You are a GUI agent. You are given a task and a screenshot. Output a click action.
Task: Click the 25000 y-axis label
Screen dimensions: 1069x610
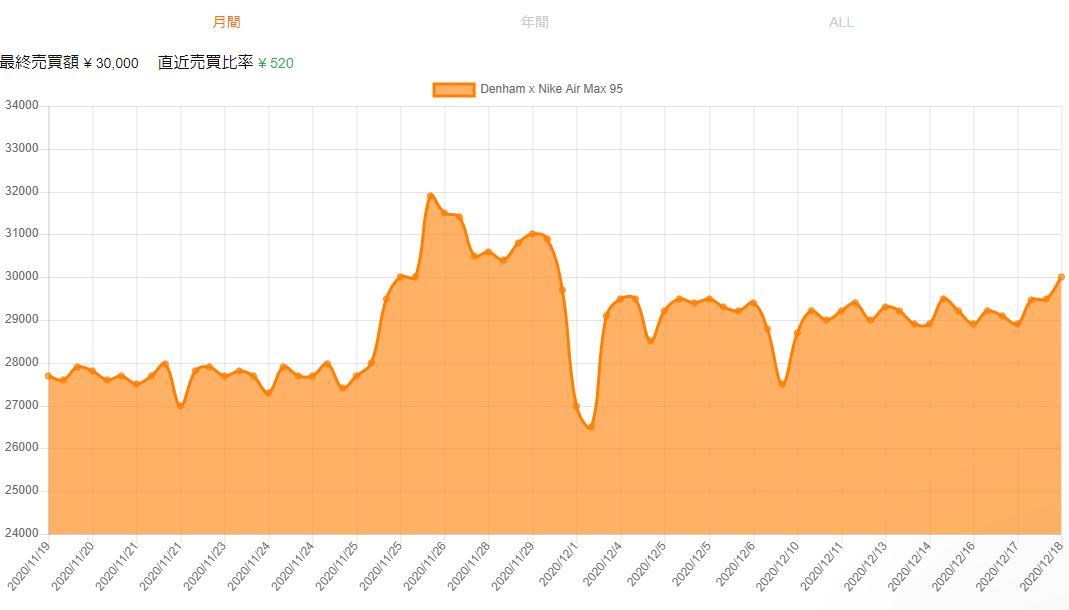(22, 490)
